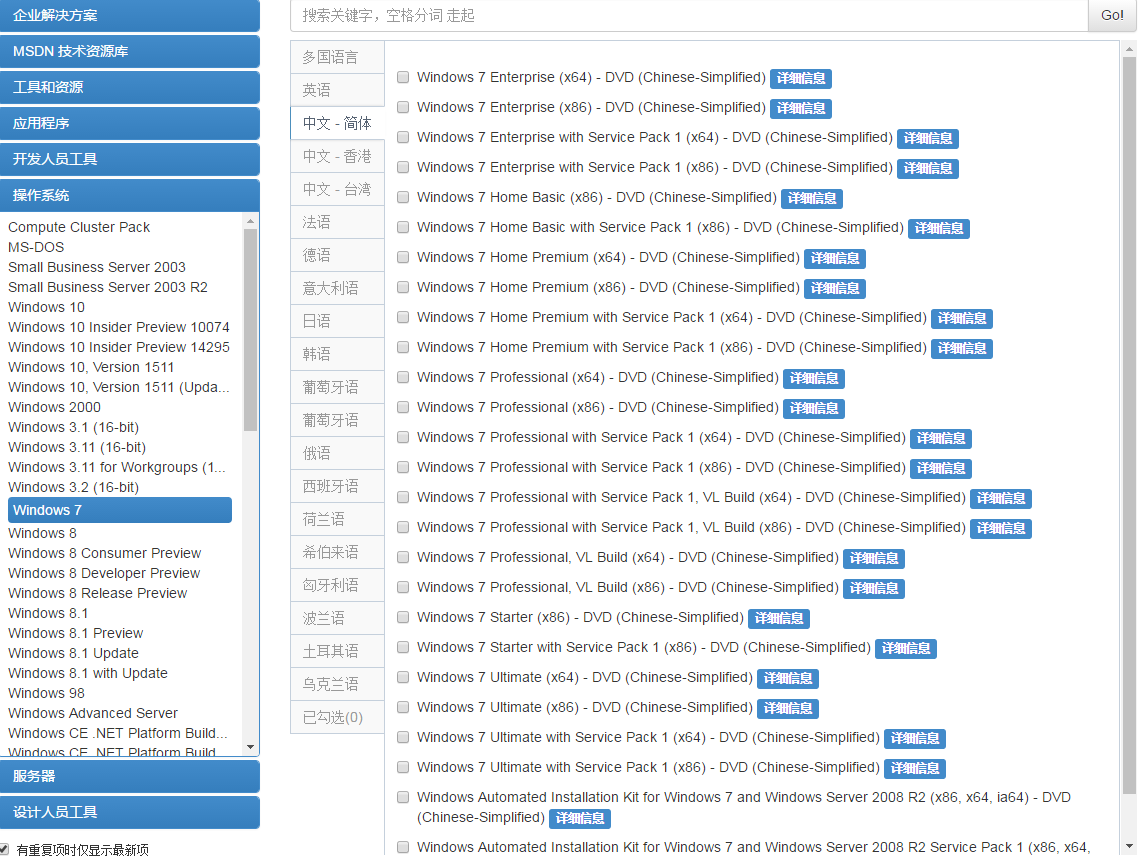The height and width of the screenshot is (862, 1141).
Task: Select Windows Advanced Server entry
Action: coord(93,714)
